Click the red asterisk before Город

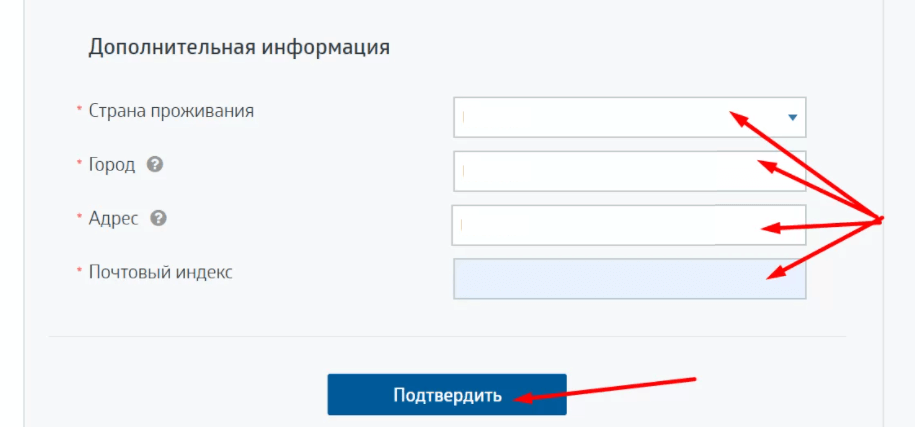[79, 163]
